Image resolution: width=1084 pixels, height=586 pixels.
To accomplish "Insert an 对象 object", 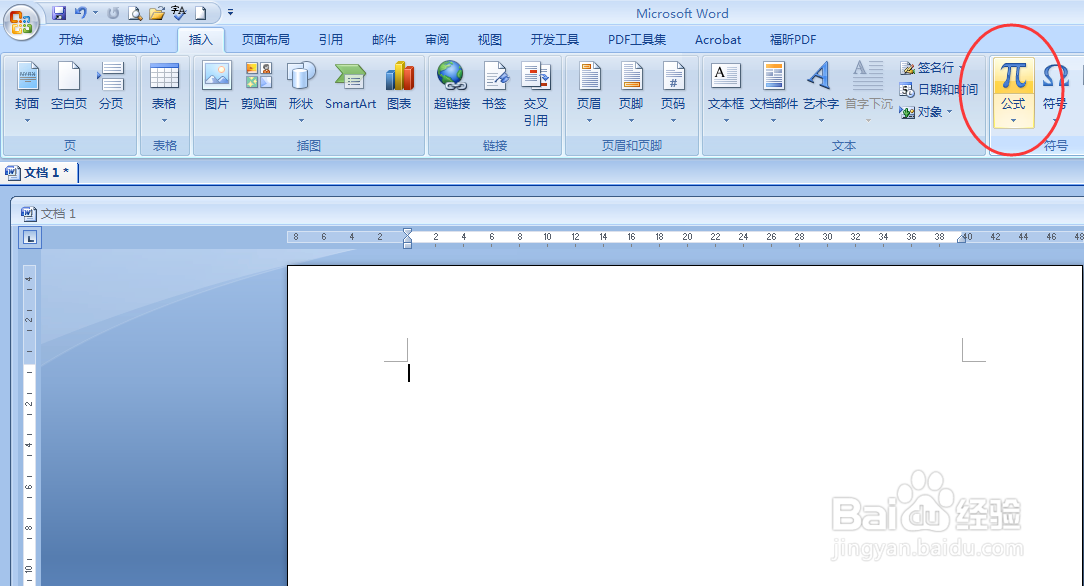I will coord(922,112).
